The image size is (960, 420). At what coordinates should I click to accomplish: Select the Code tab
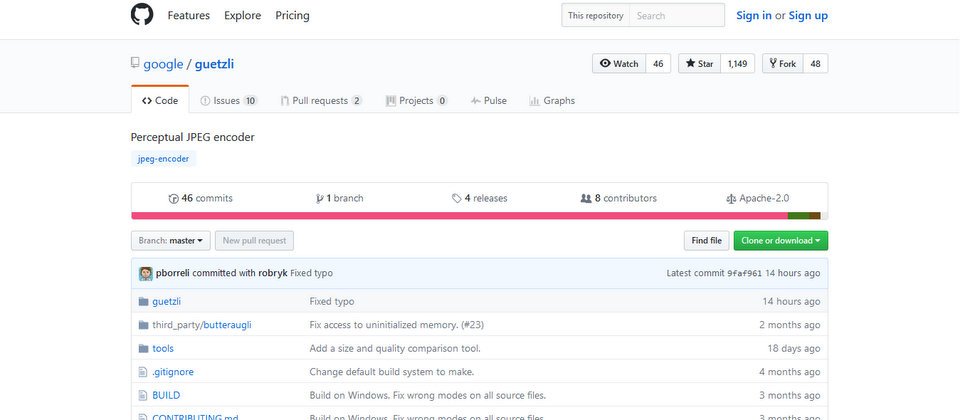click(x=160, y=100)
